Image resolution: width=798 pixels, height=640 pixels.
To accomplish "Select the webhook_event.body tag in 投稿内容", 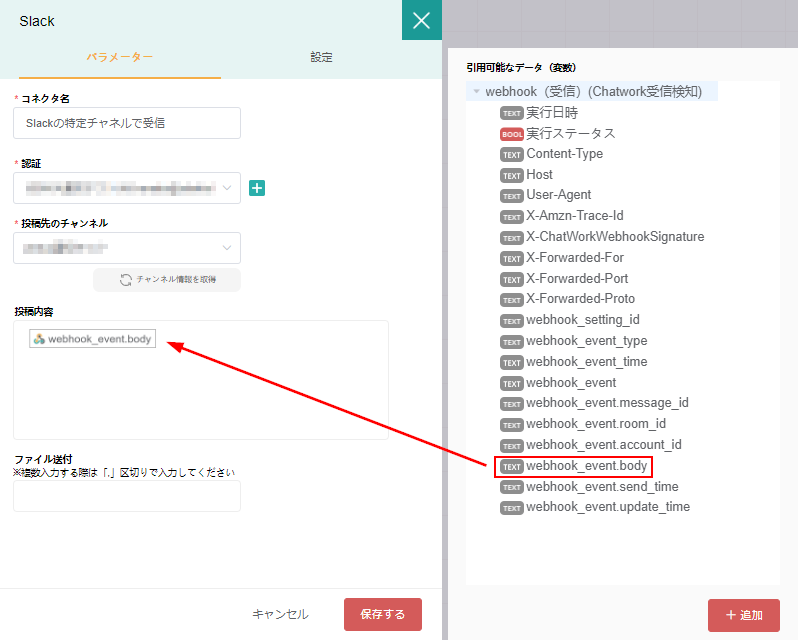I will click(x=93, y=339).
